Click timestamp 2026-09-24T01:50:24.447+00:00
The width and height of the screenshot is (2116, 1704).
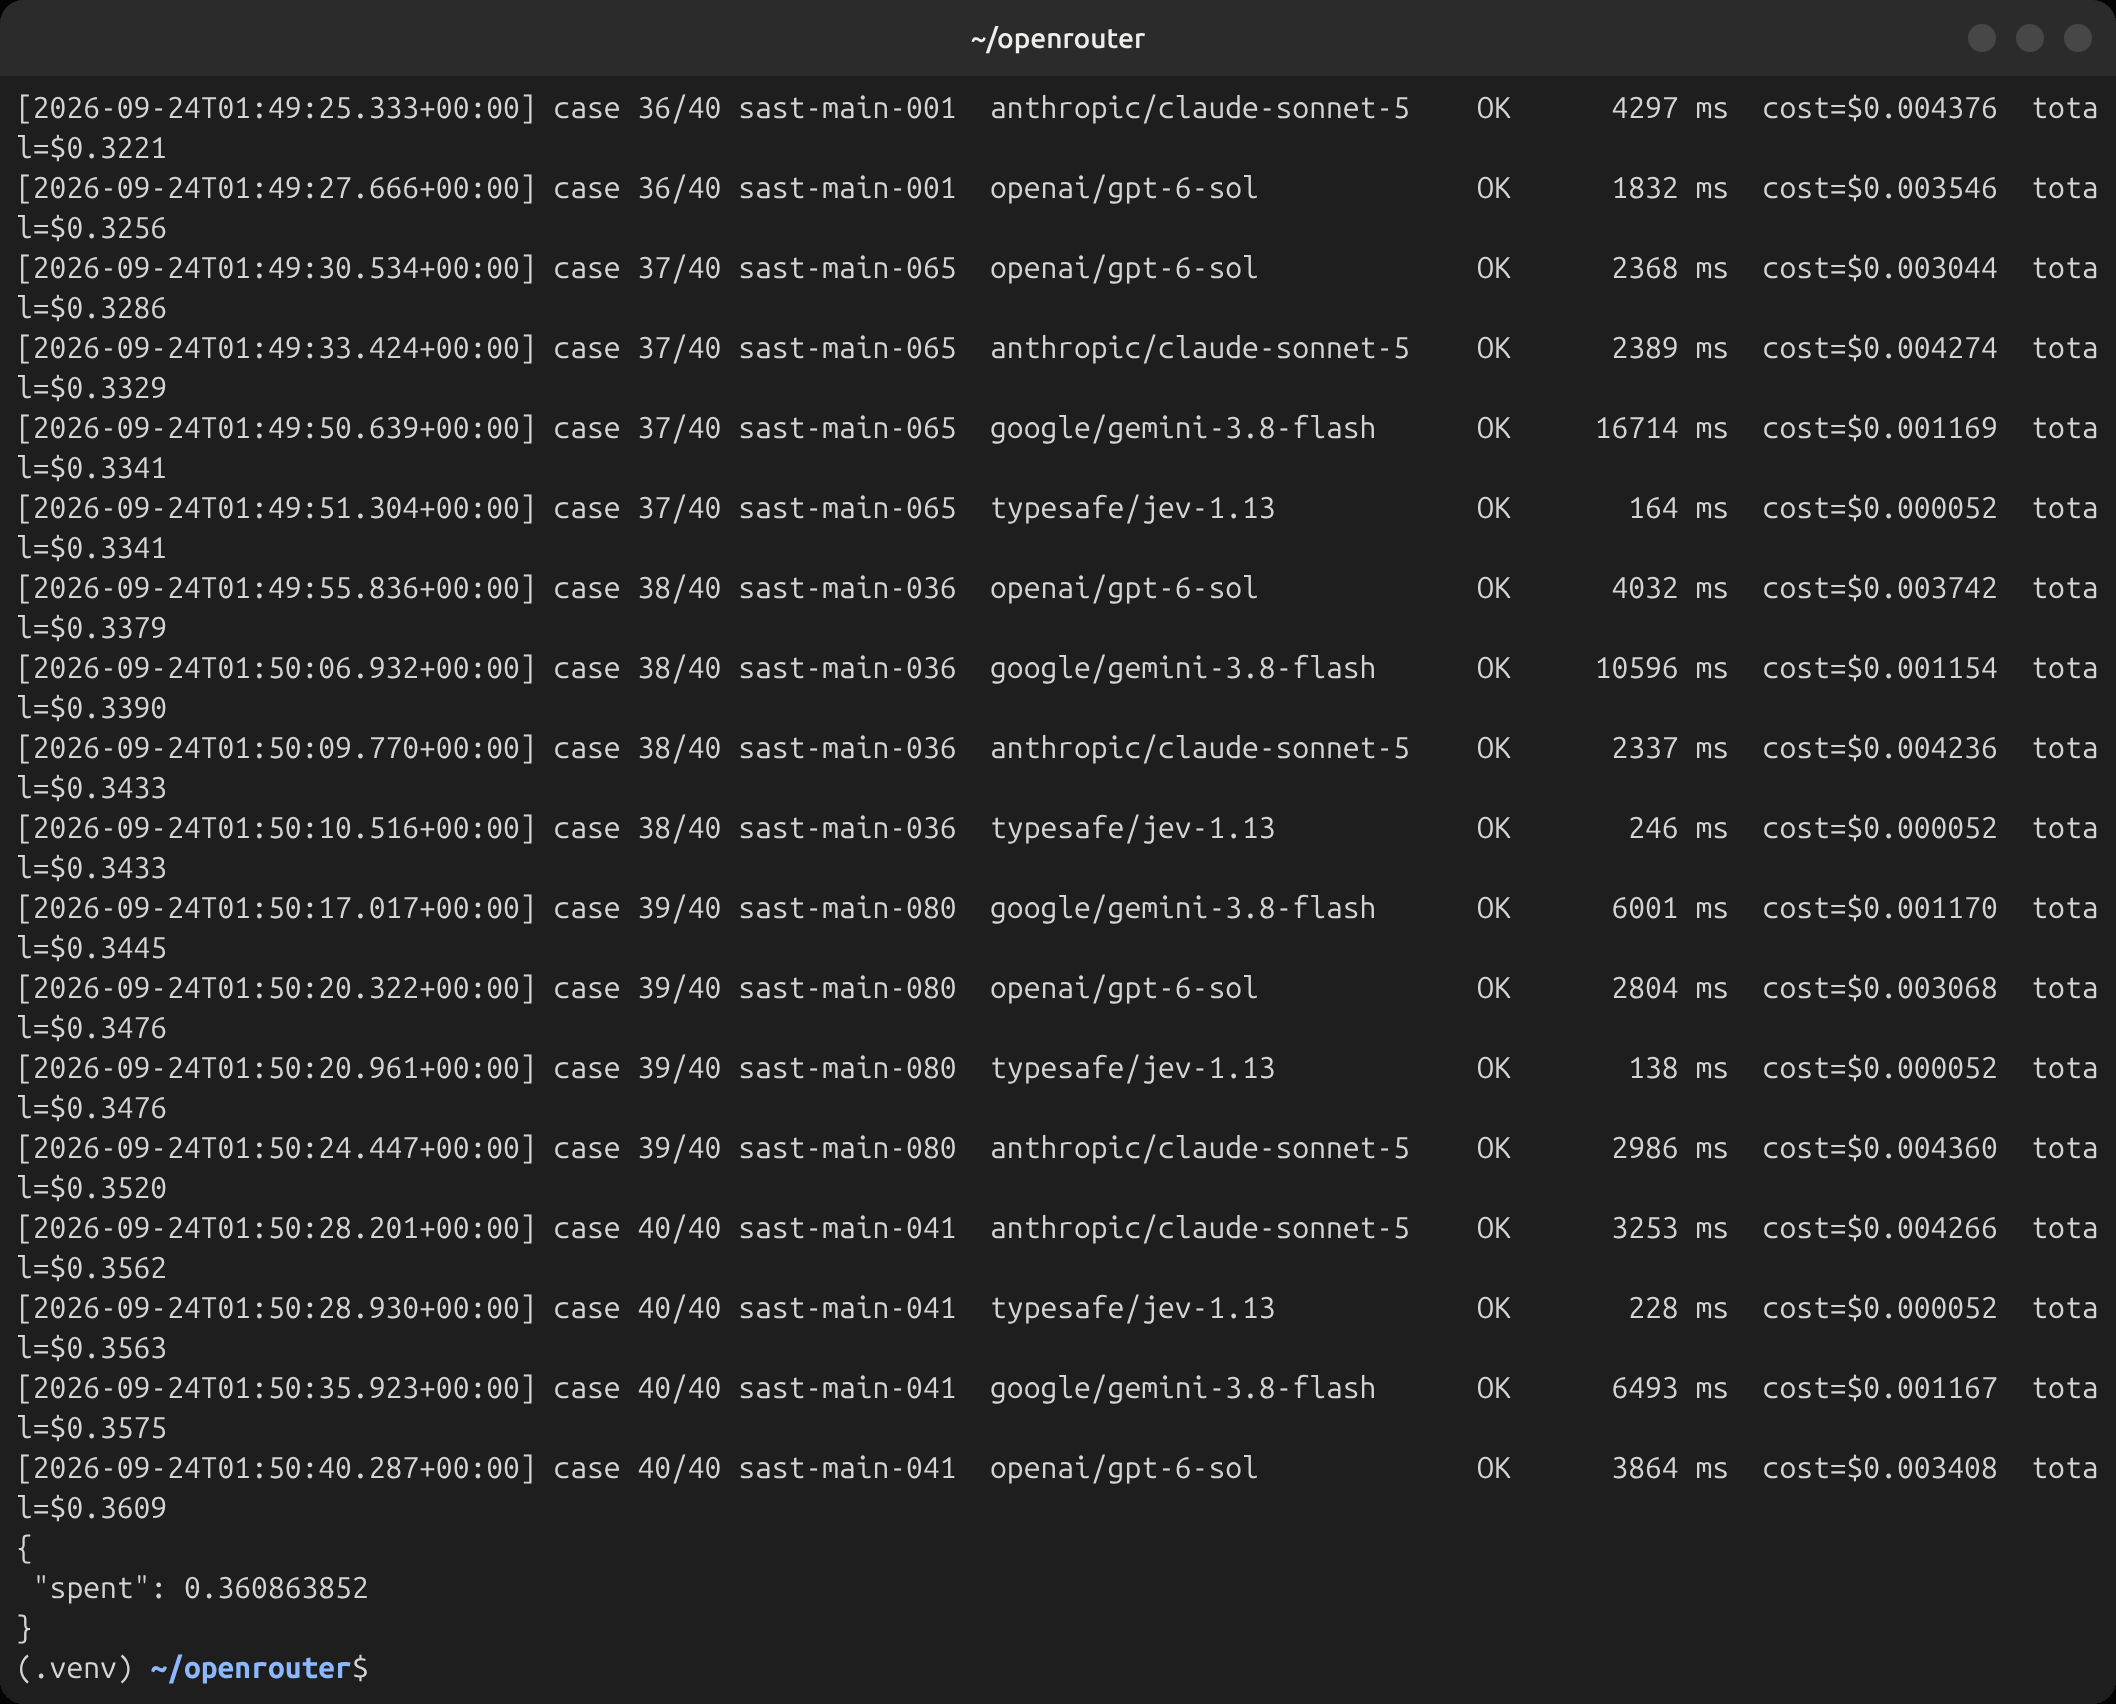[277, 1148]
